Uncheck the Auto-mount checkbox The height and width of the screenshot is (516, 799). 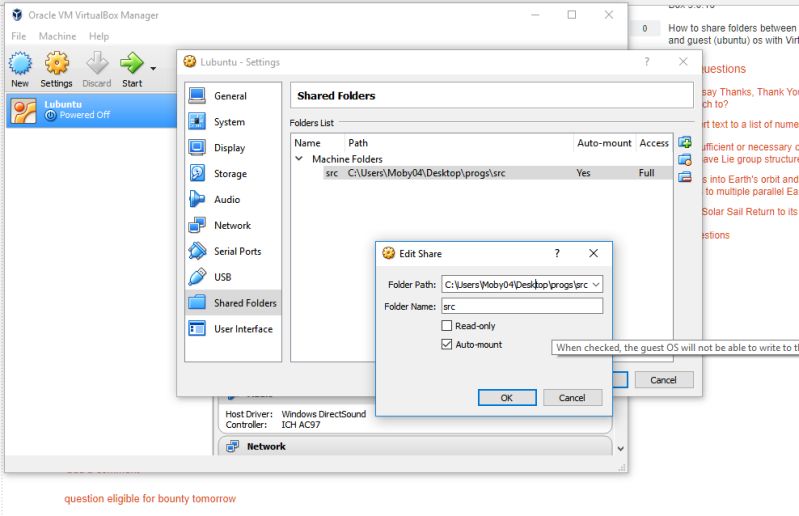coord(447,344)
